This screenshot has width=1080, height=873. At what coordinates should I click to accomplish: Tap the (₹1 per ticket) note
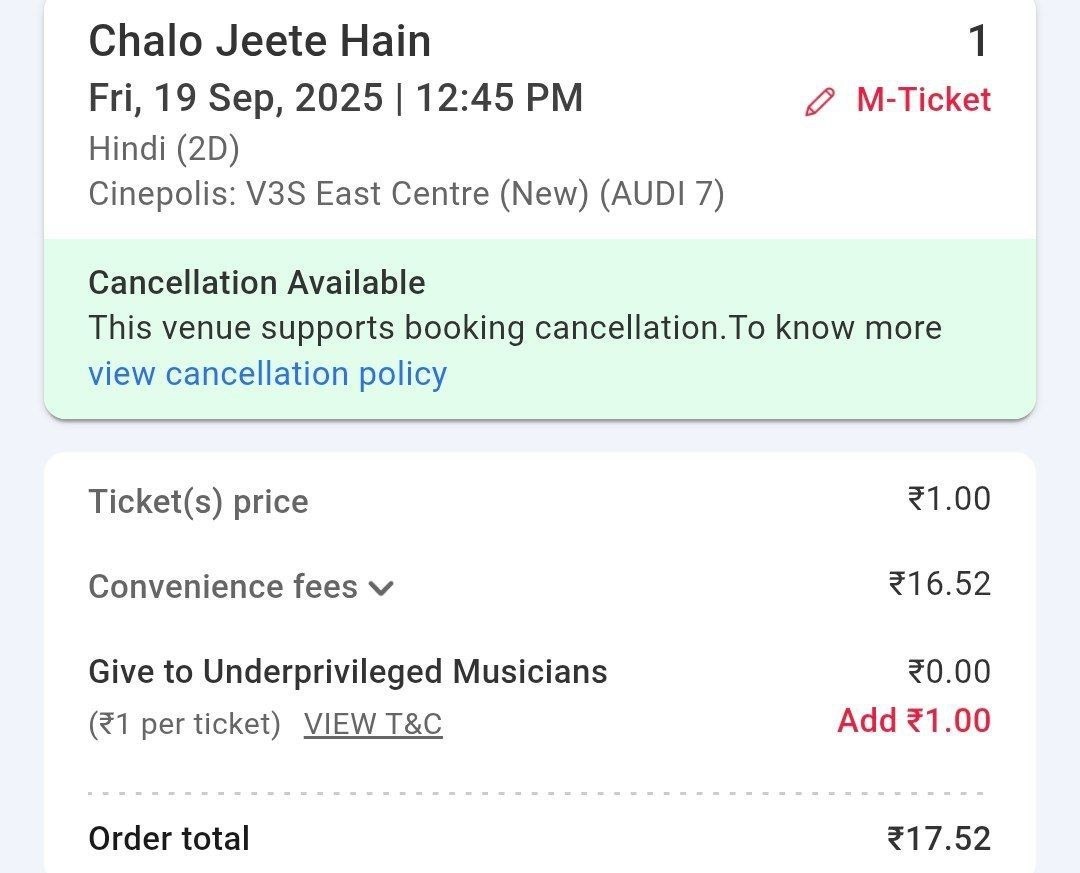click(184, 723)
